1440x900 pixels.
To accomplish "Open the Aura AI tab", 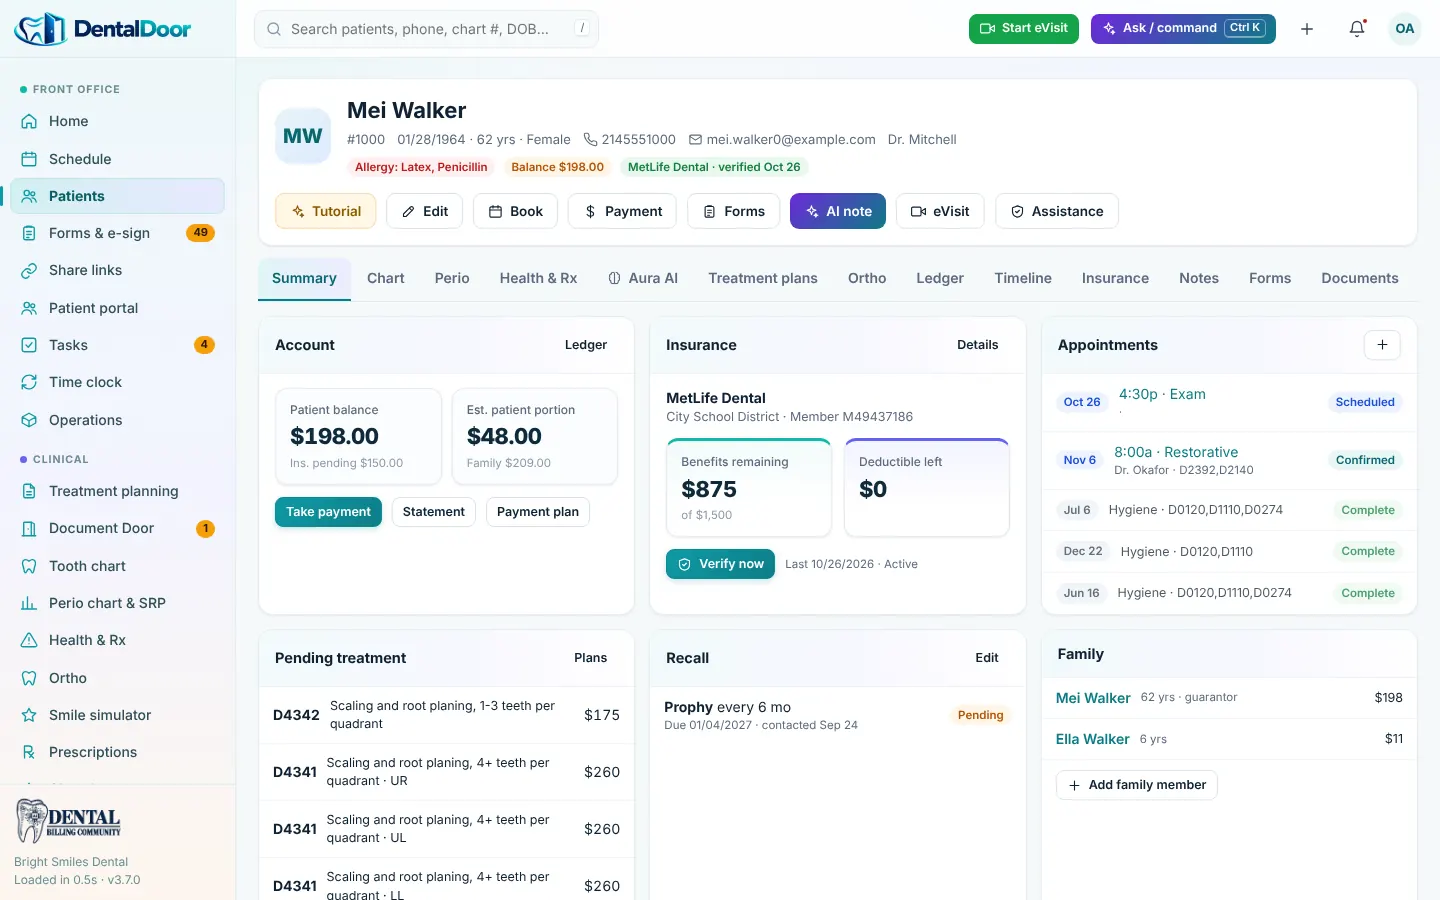I will [643, 279].
